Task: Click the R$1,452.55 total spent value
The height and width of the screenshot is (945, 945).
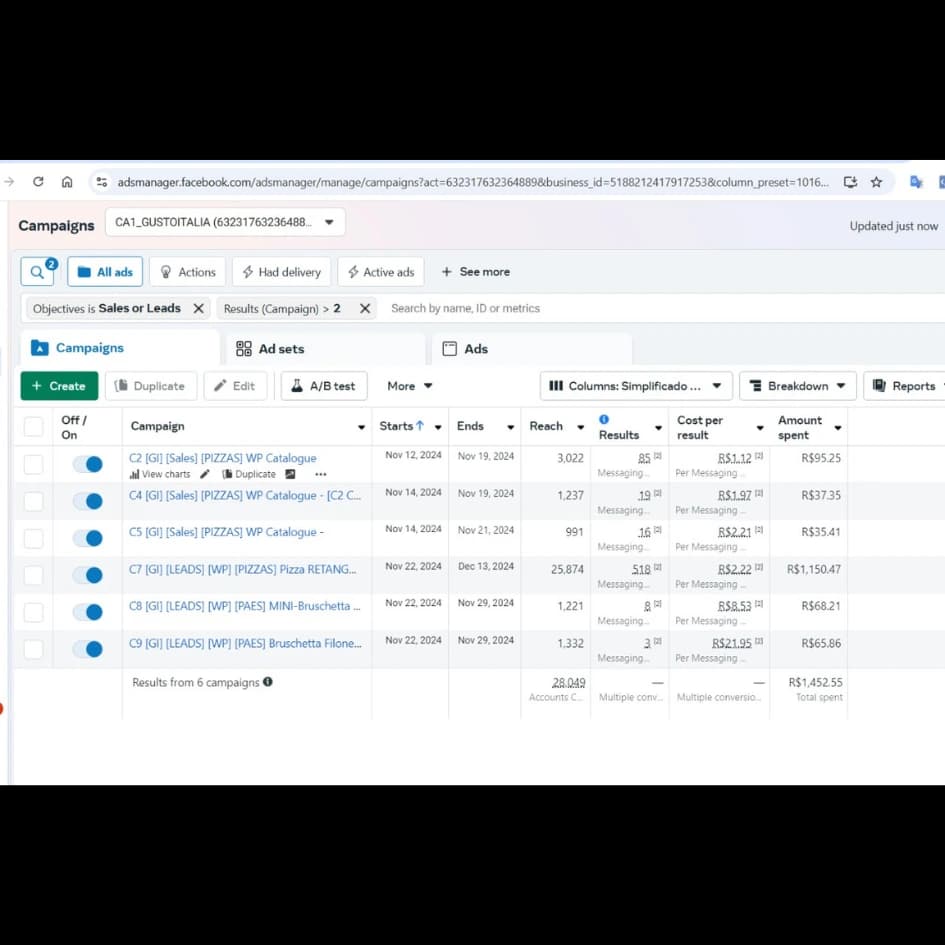Action: (x=815, y=682)
